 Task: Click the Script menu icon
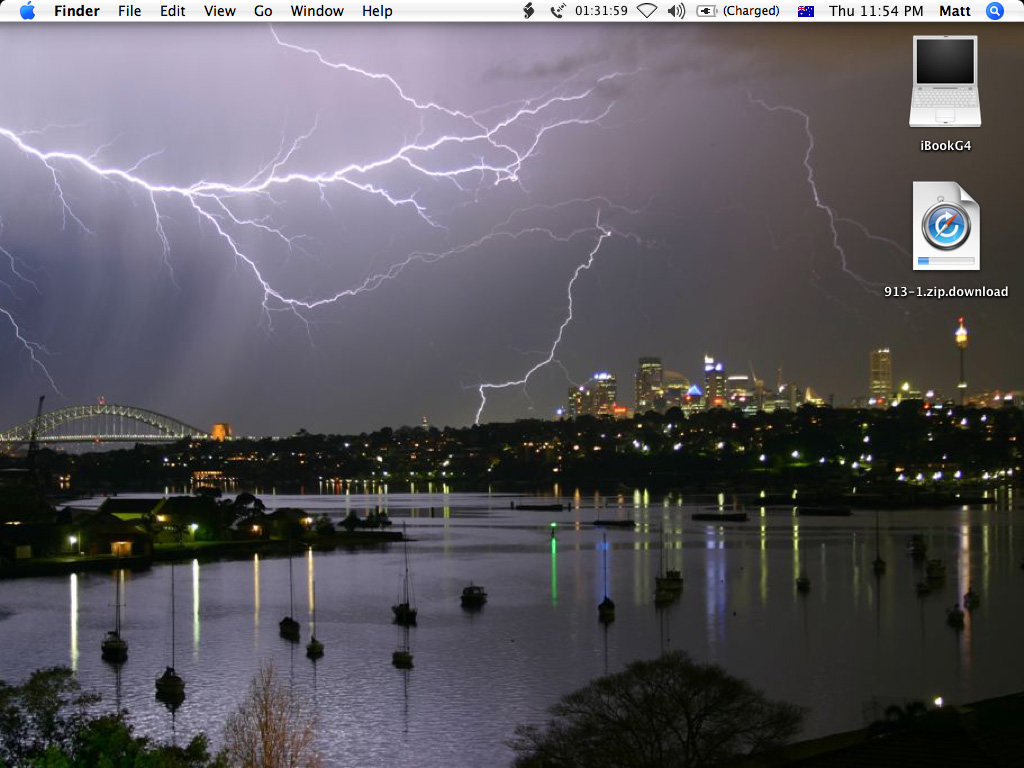click(x=529, y=10)
